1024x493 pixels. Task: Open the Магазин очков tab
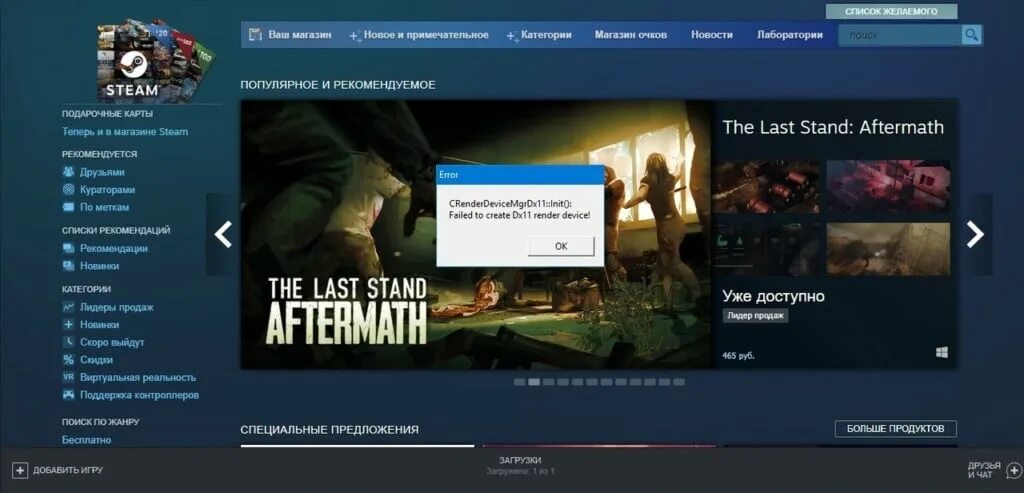click(631, 35)
